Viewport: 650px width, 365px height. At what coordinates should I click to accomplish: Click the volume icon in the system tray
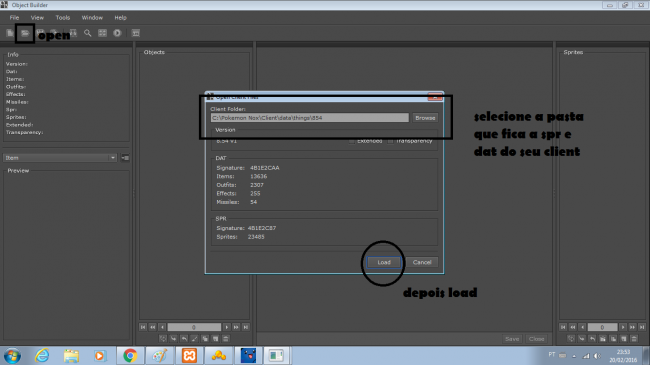(597, 356)
